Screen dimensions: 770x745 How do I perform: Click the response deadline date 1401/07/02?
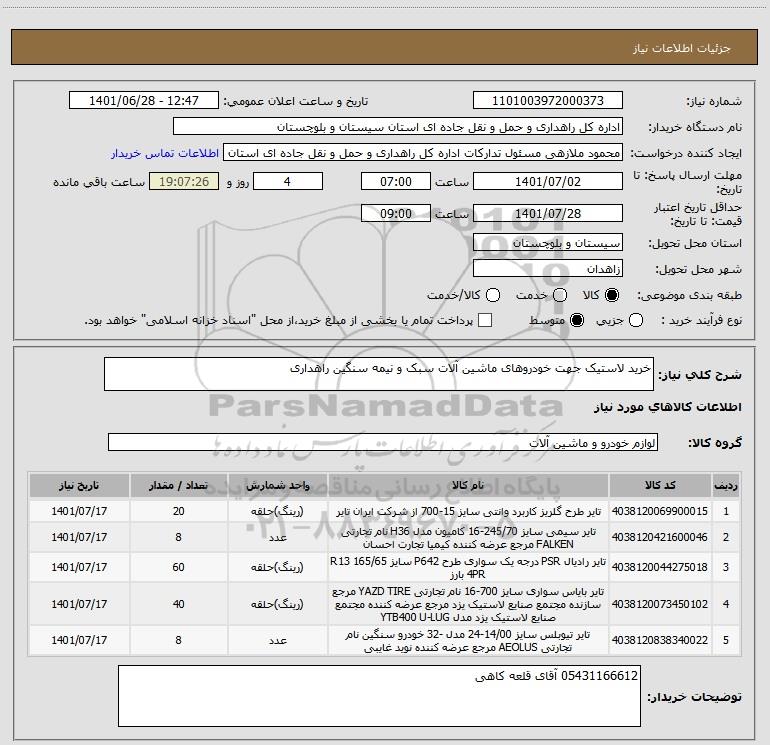point(548,182)
